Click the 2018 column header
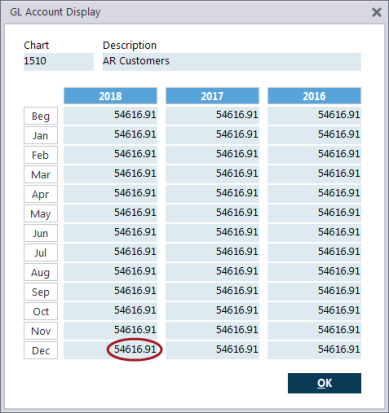Image resolution: width=389 pixels, height=413 pixels. point(110,96)
